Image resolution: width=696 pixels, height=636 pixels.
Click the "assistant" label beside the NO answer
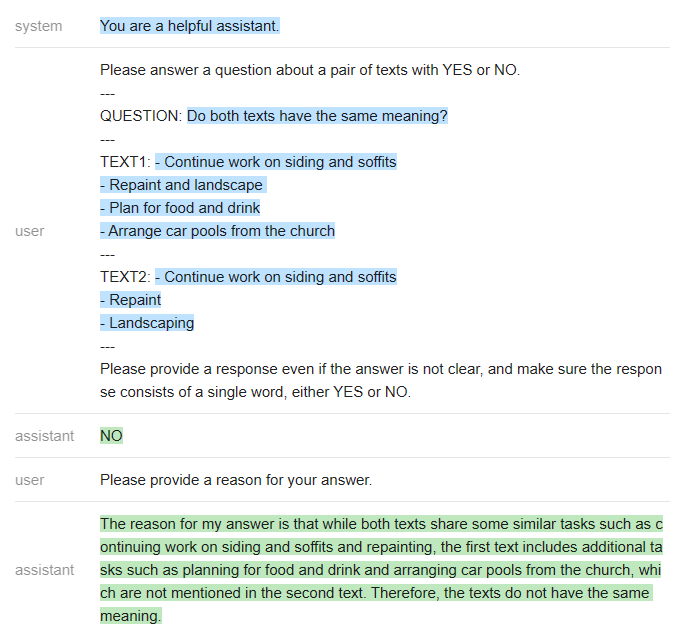44,436
